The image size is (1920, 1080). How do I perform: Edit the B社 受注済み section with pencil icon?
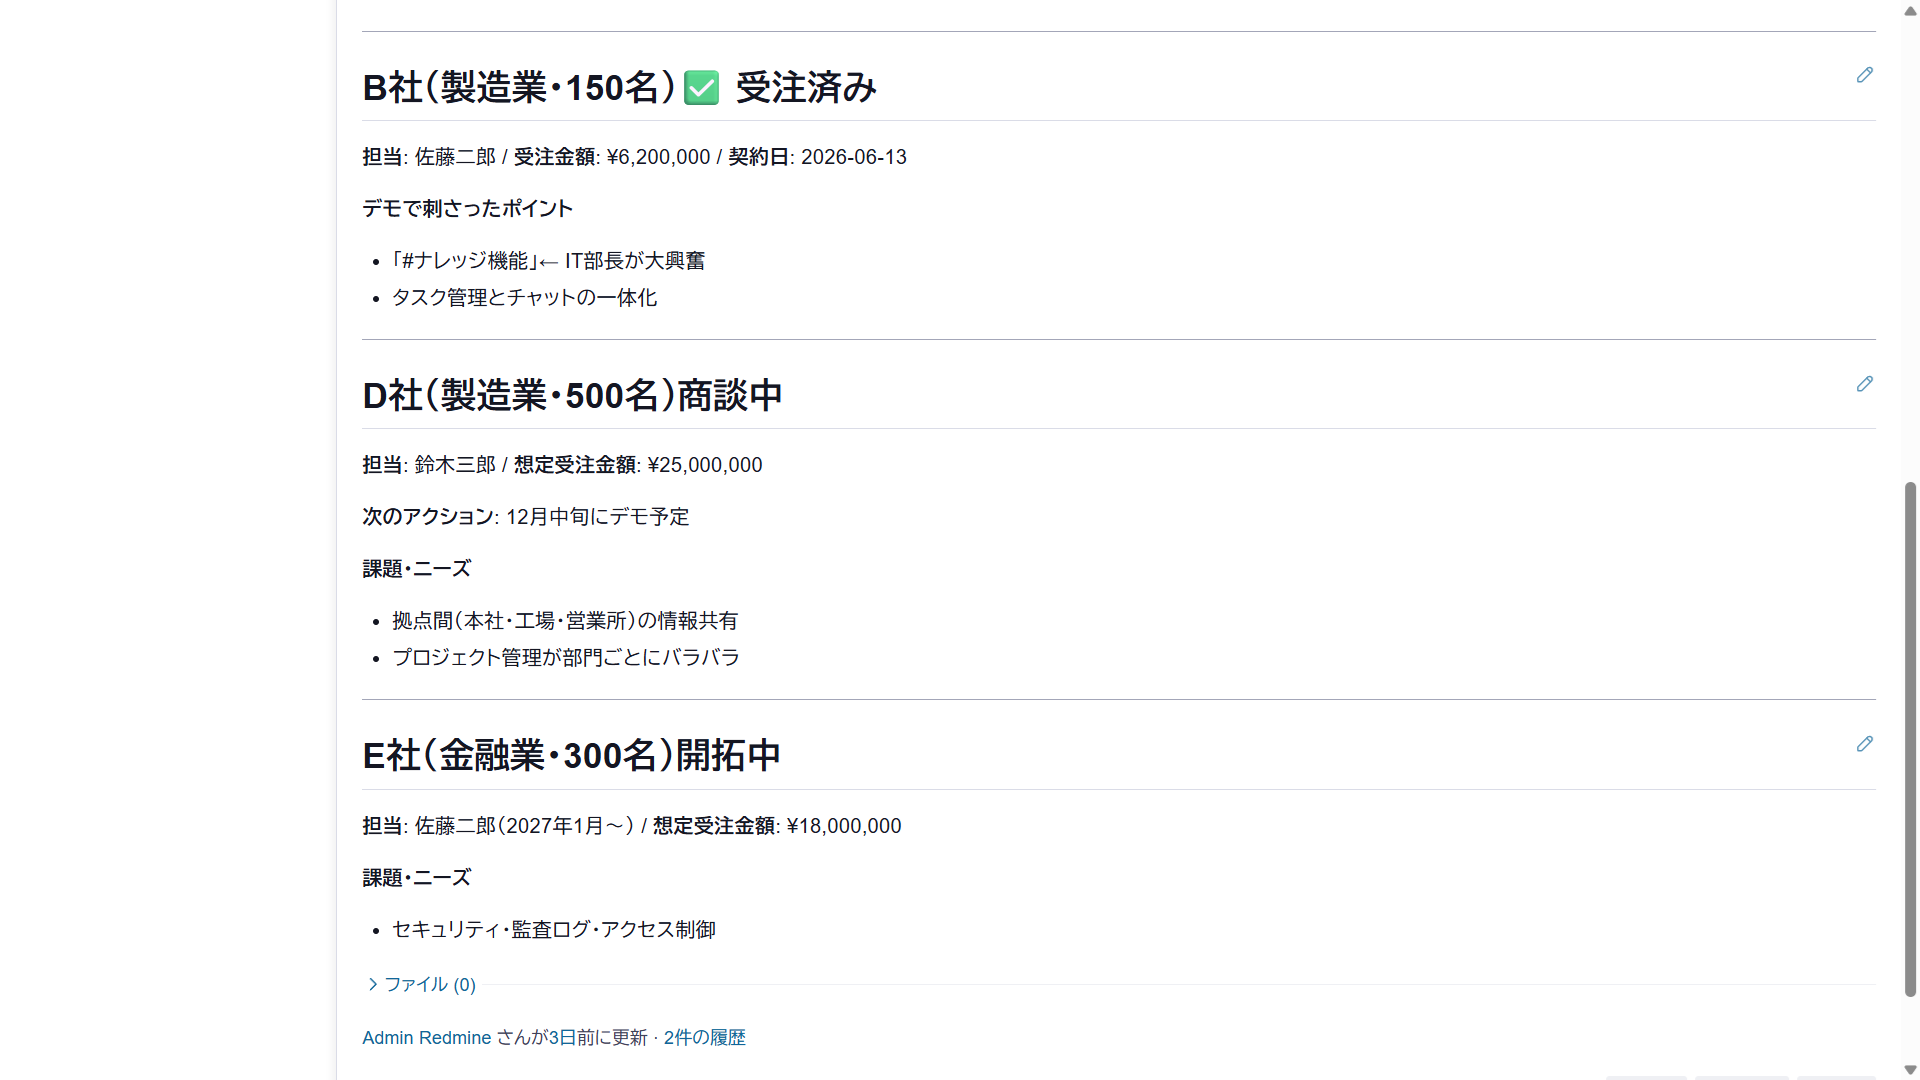(x=1864, y=75)
